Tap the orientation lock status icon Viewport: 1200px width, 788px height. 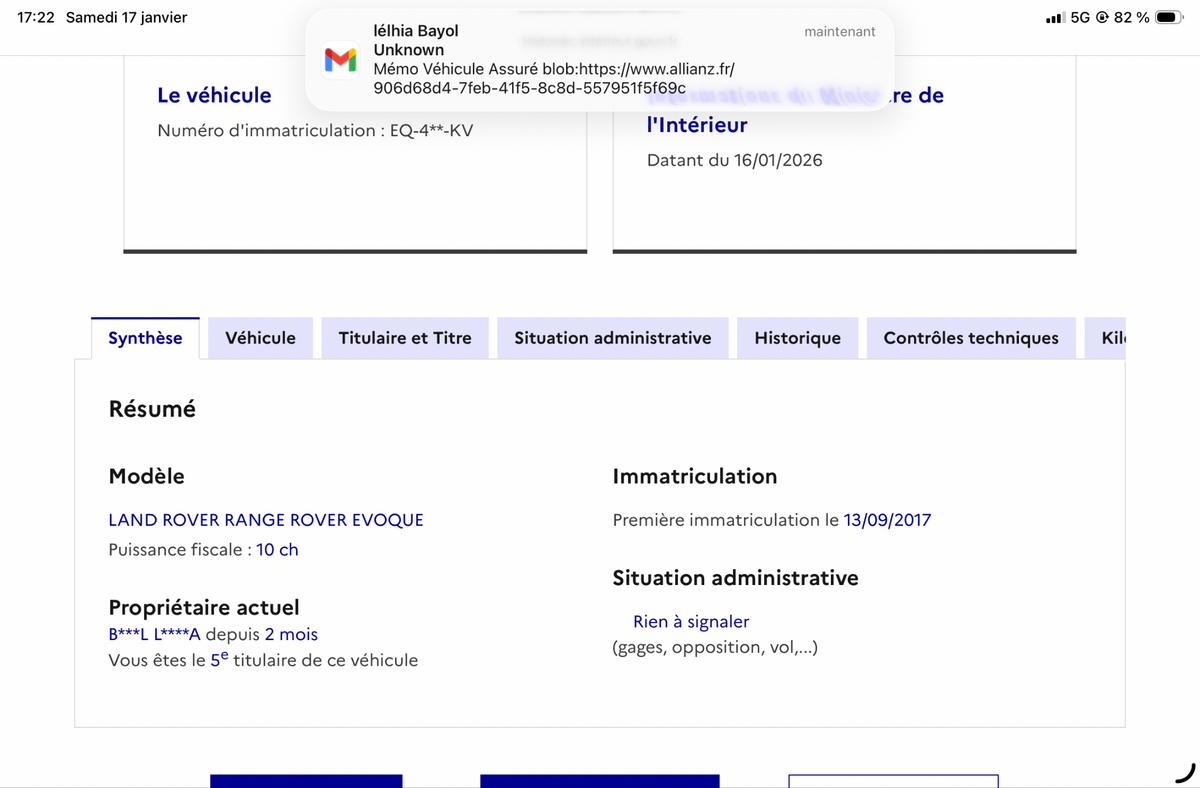tap(1102, 18)
